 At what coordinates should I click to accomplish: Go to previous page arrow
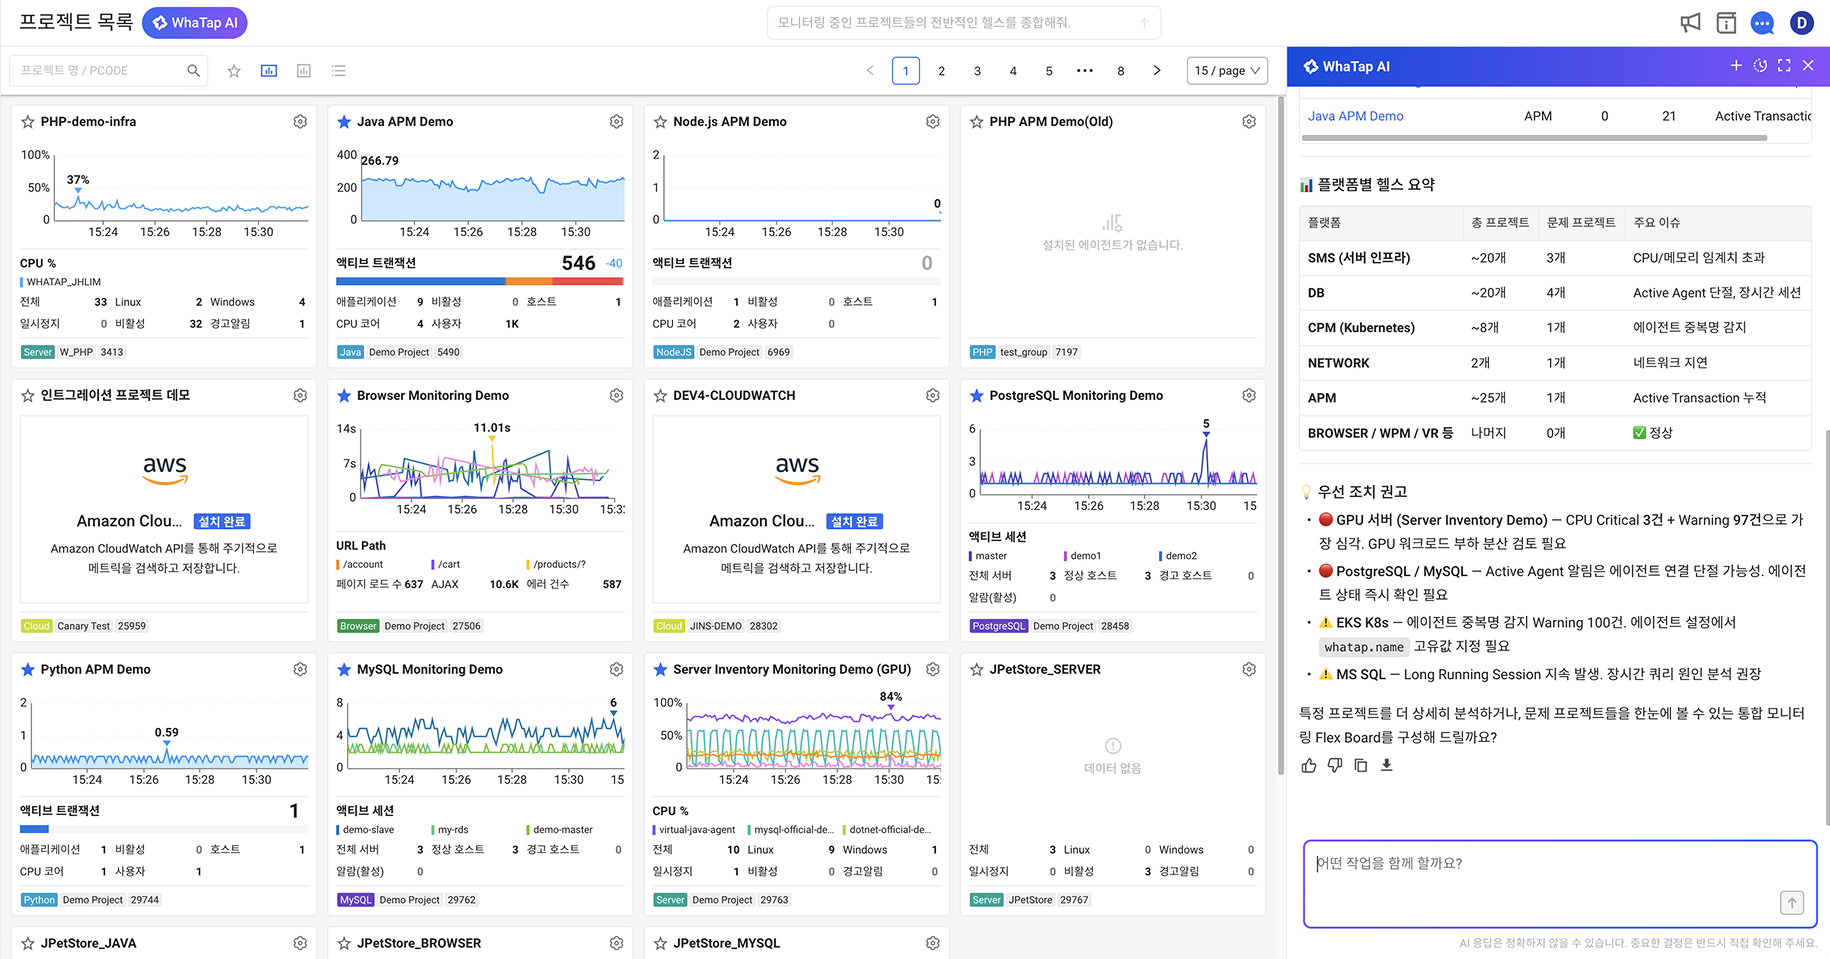click(x=870, y=71)
